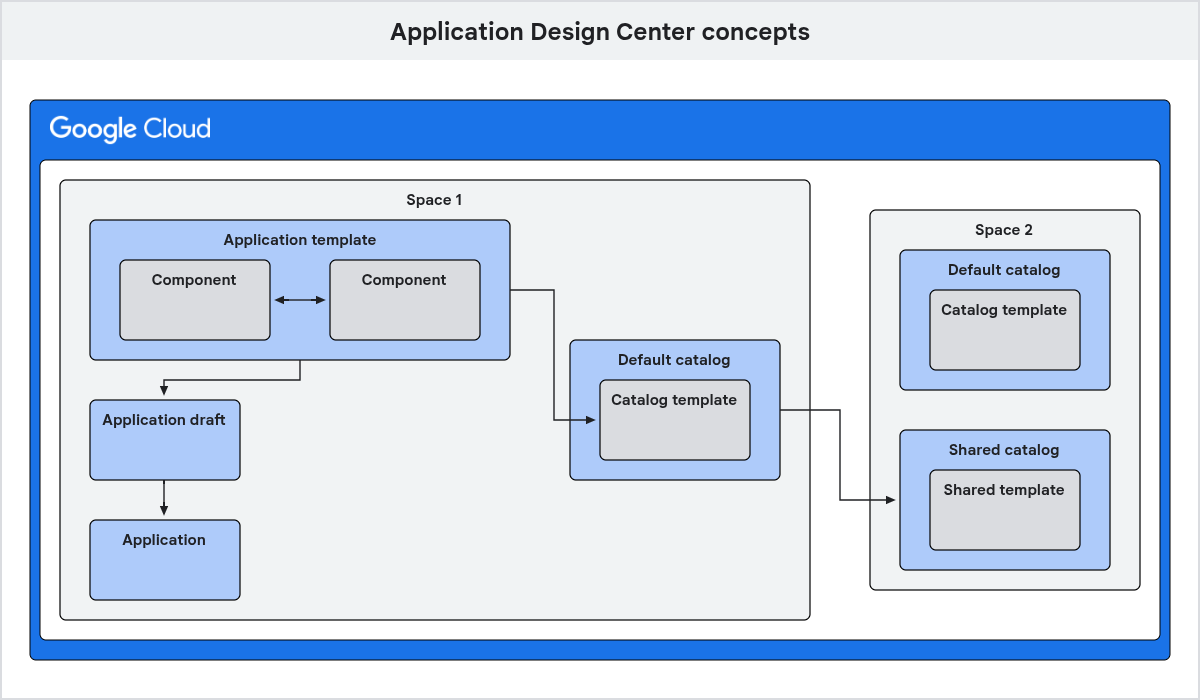
Task: Toggle the double-headed arrow between Components
Action: coord(299,298)
